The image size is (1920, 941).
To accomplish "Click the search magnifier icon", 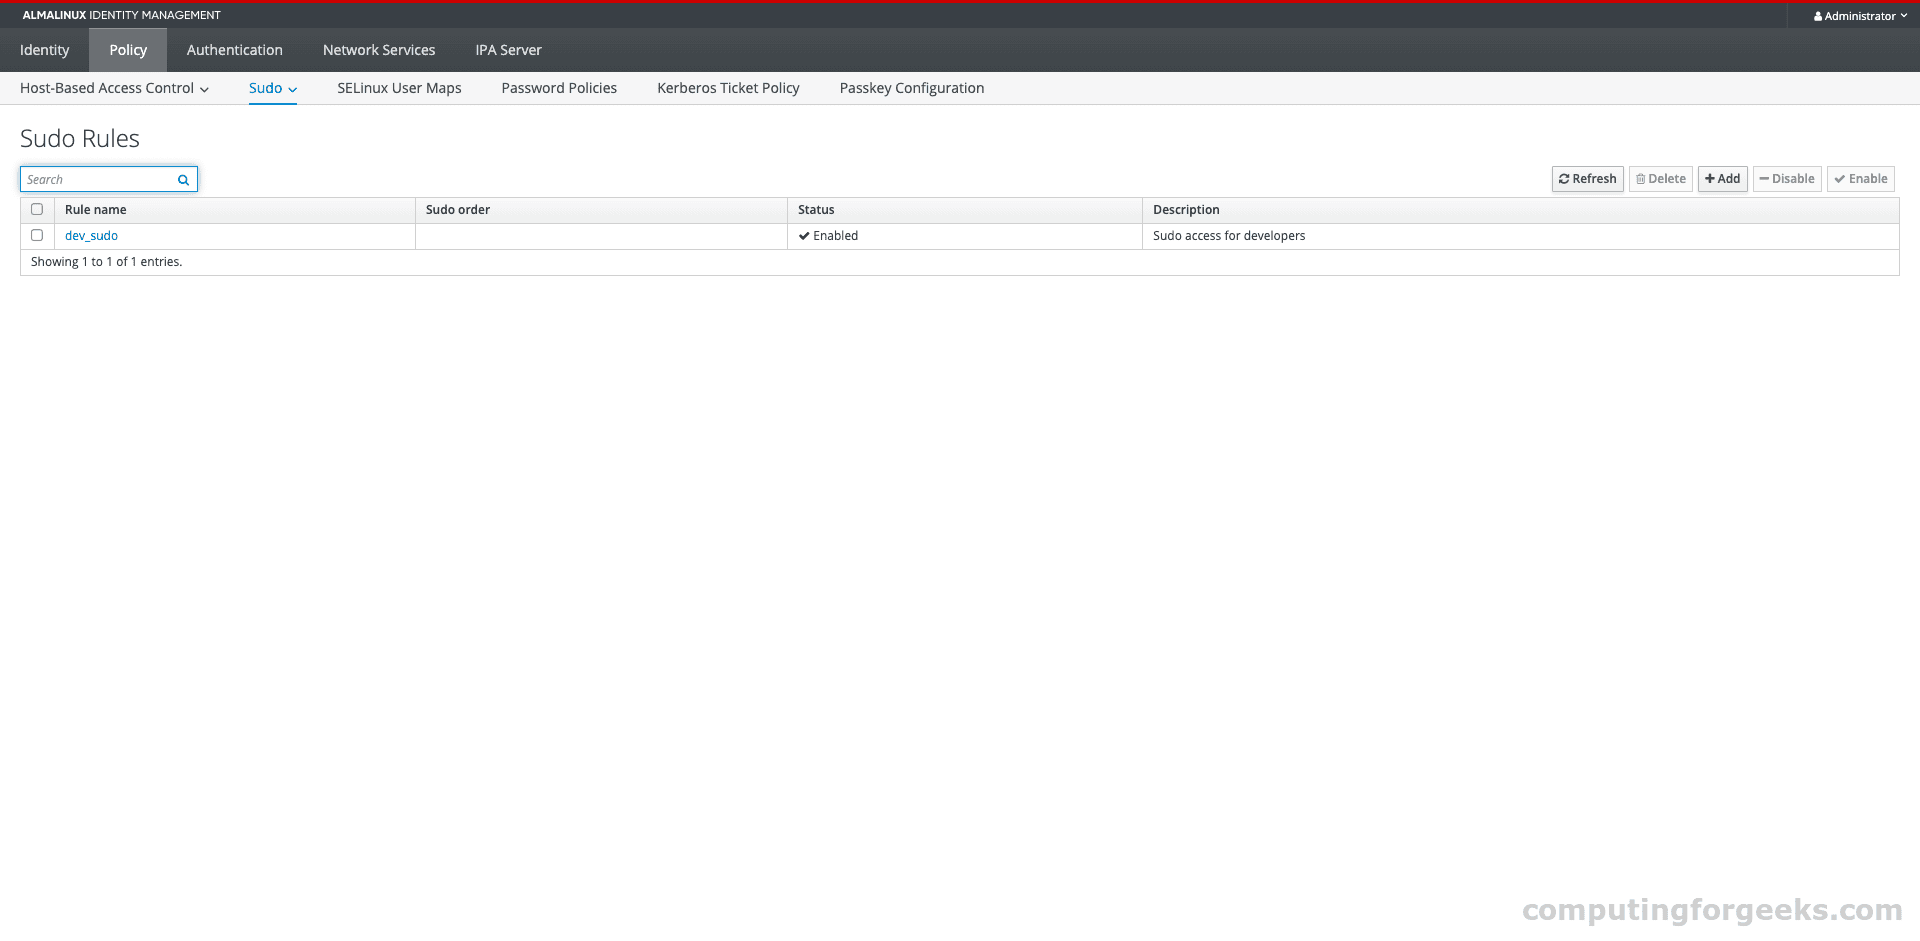I will coord(183,180).
